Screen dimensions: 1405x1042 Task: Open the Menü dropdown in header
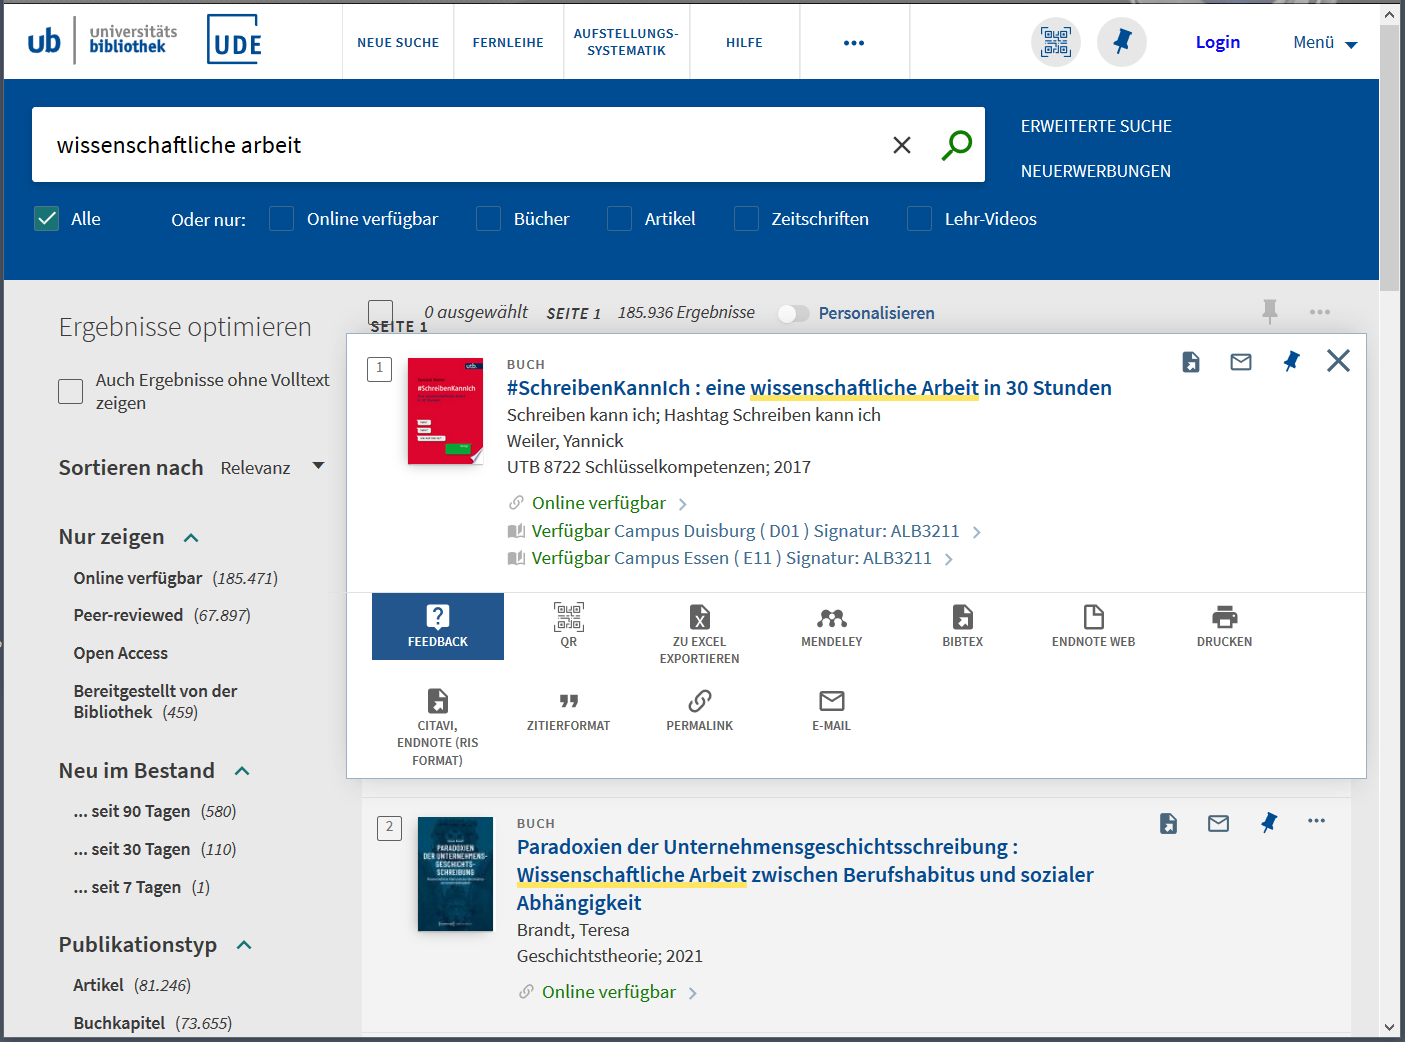[1324, 42]
